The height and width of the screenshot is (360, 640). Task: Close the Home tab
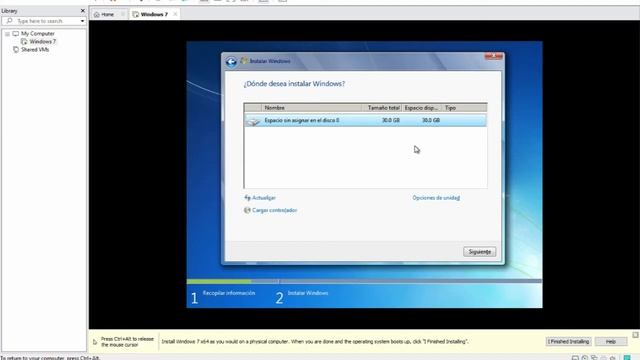coord(122,14)
